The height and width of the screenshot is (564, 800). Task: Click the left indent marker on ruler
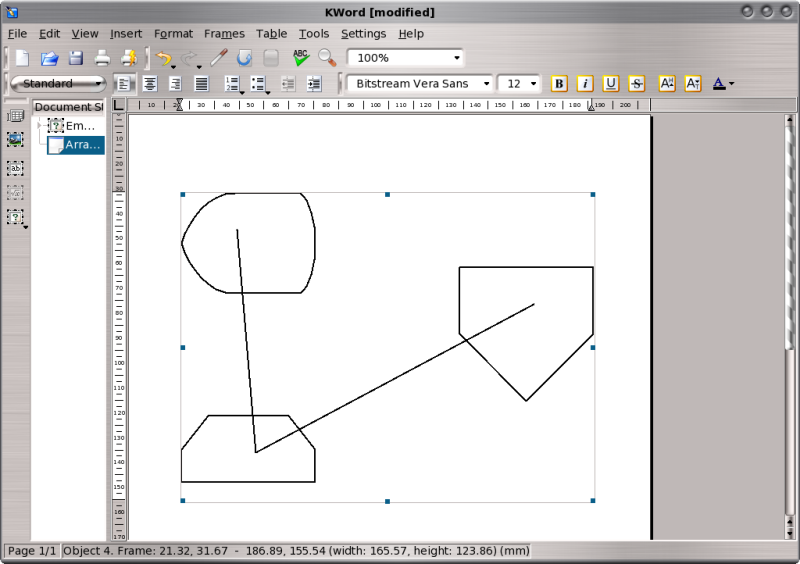[x=179, y=105]
